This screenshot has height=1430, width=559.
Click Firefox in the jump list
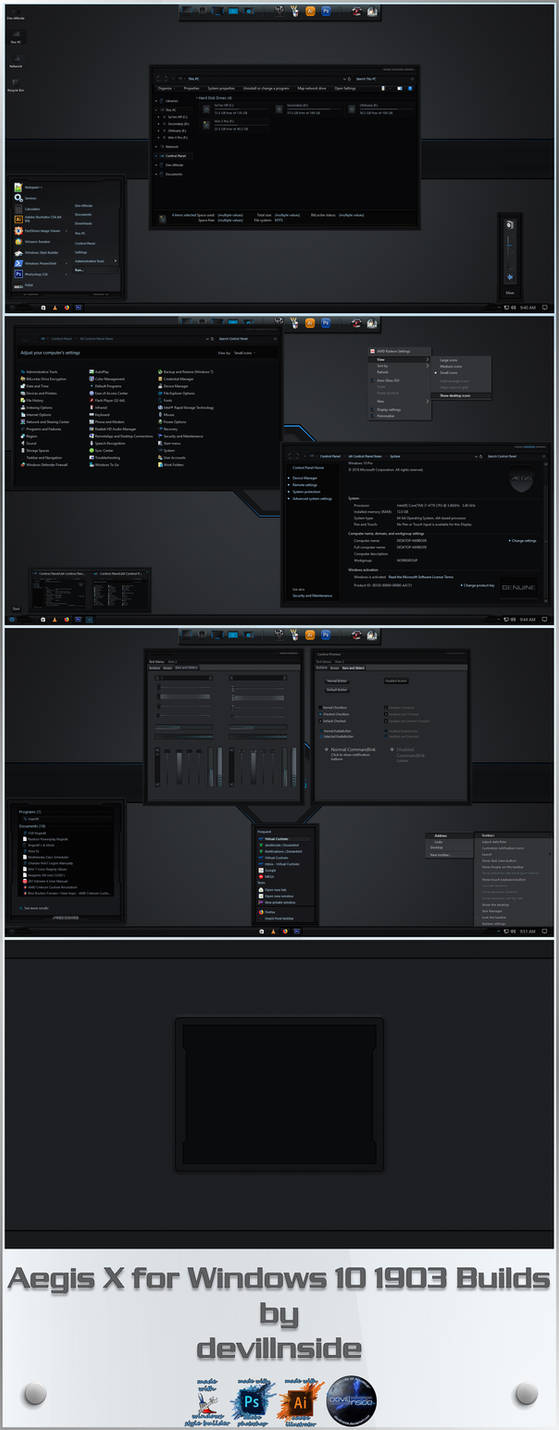[x=267, y=911]
